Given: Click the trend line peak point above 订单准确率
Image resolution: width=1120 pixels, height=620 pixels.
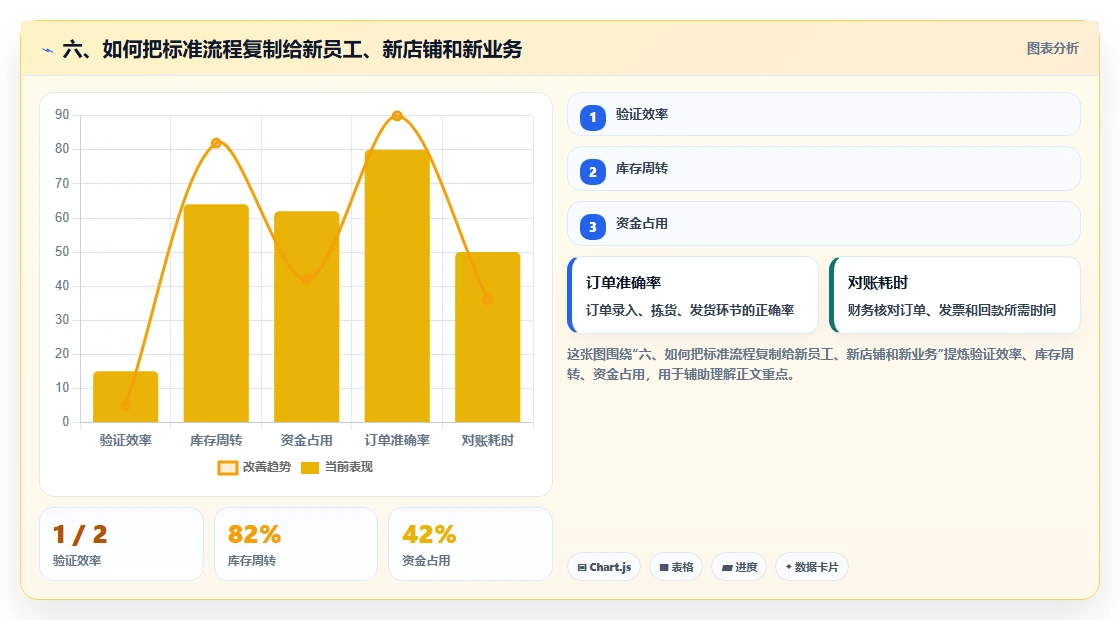Looking at the screenshot, I should click(x=397, y=116).
